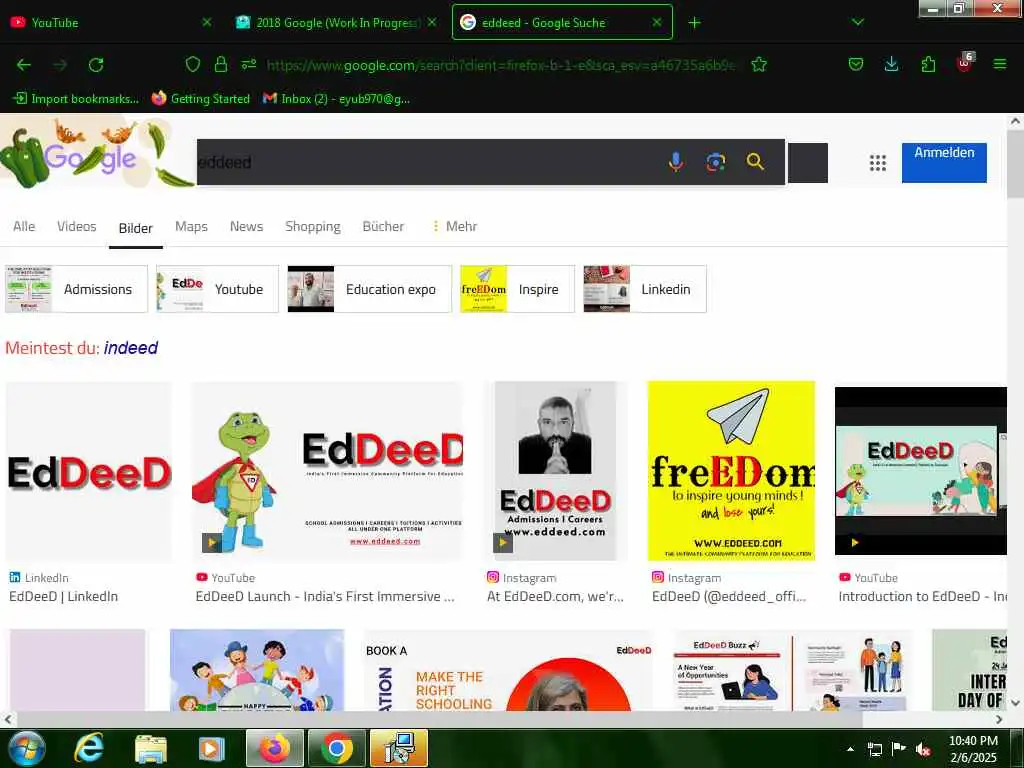
Task: Filter images by Linkedin chip
Action: [645, 289]
